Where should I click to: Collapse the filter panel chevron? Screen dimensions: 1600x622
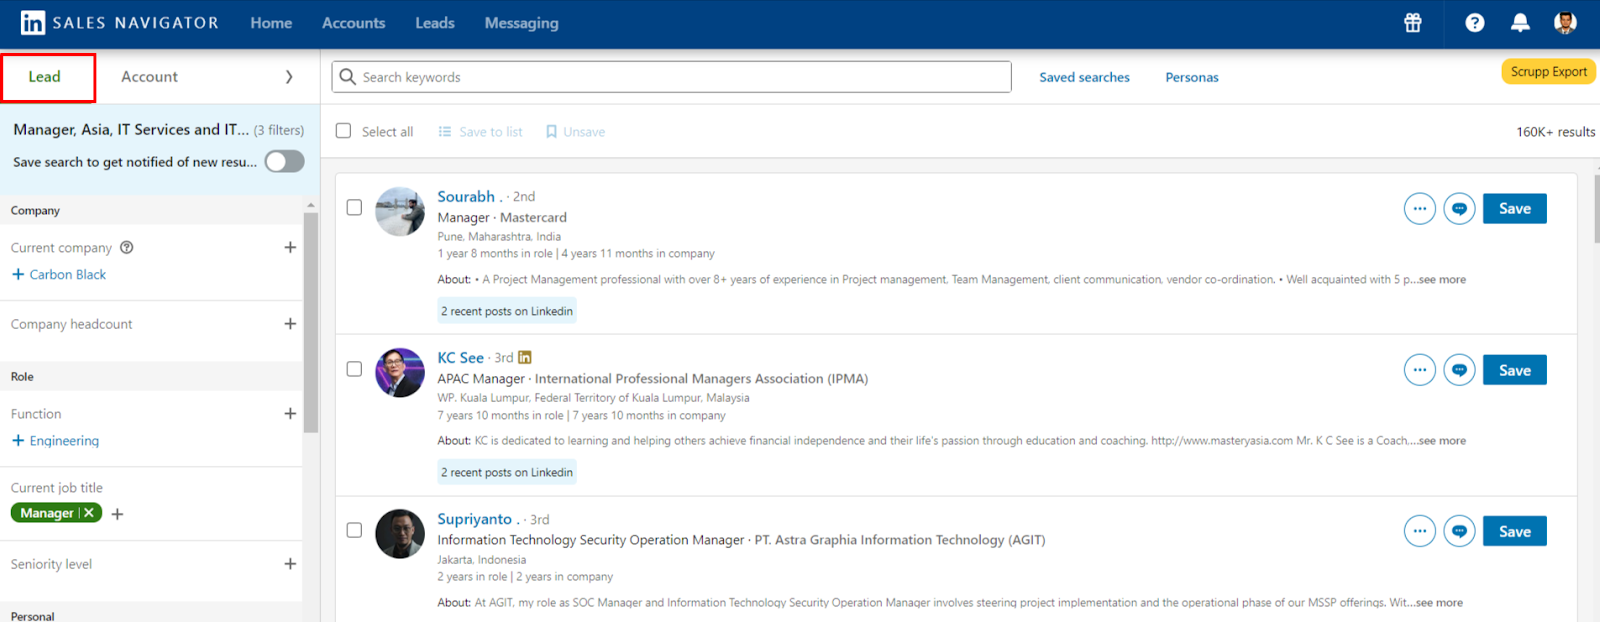click(x=289, y=77)
